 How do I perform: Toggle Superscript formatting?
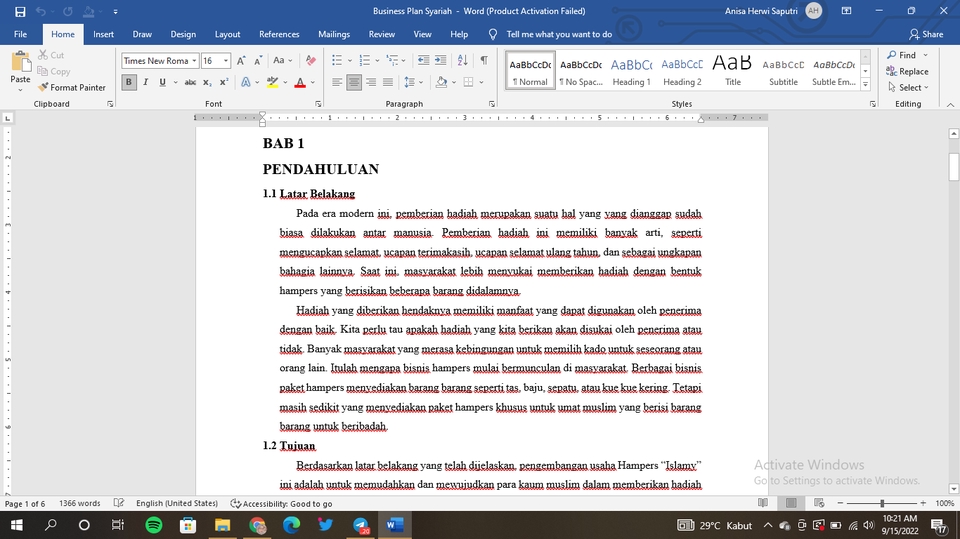224,82
